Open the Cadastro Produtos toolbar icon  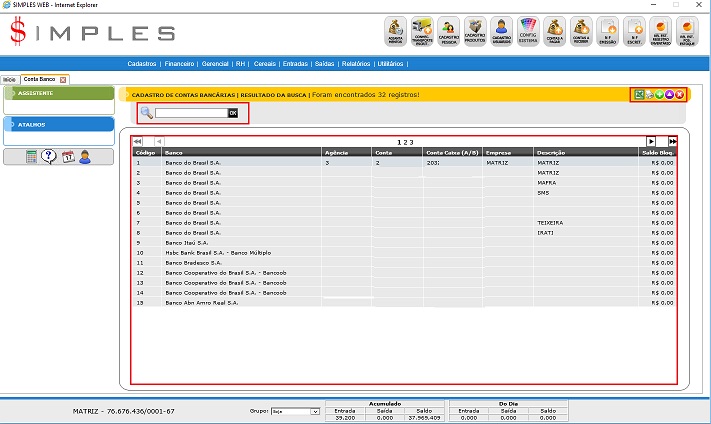tap(475, 31)
